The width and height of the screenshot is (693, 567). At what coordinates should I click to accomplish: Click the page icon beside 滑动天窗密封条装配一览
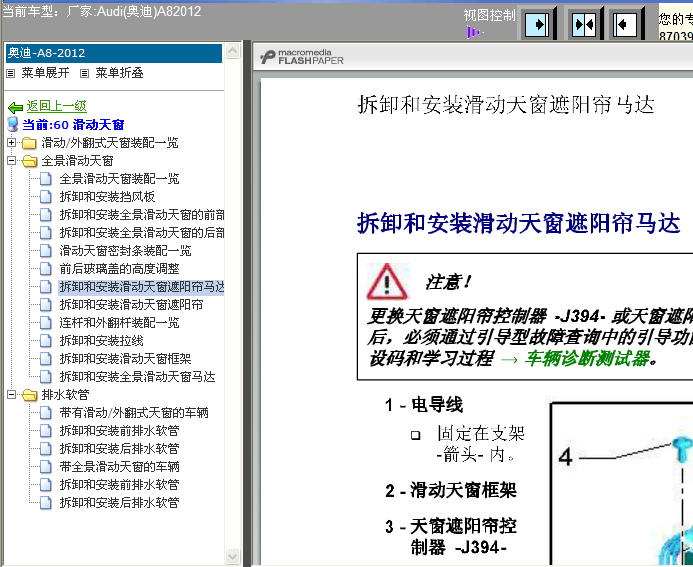pos(46,251)
